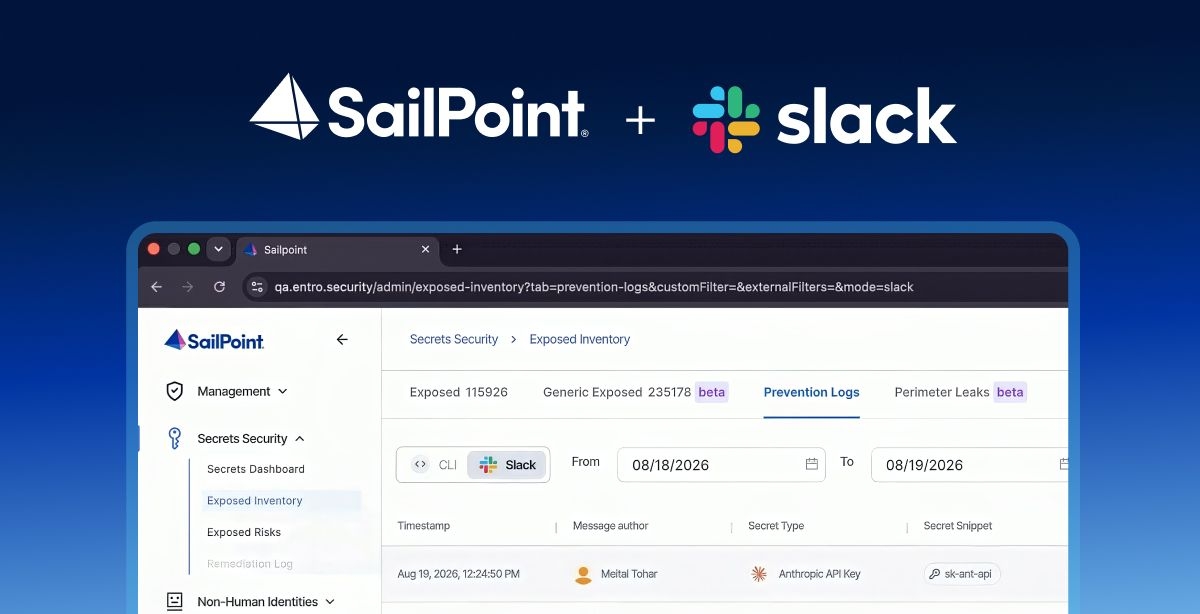Screen dimensions: 1200x614
Task: Expand the Management menu
Action: click(242, 391)
